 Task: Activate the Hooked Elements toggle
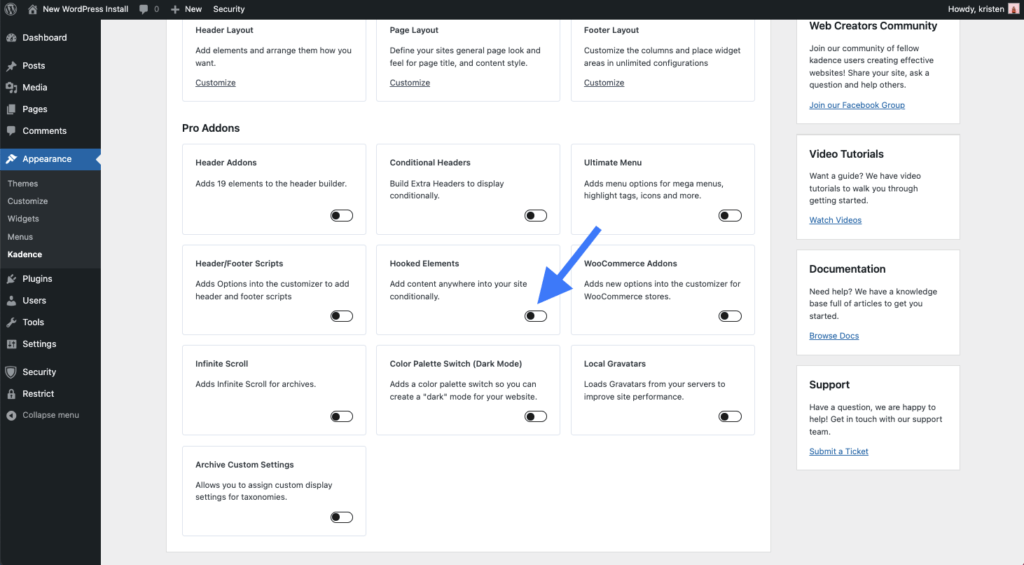[536, 316]
